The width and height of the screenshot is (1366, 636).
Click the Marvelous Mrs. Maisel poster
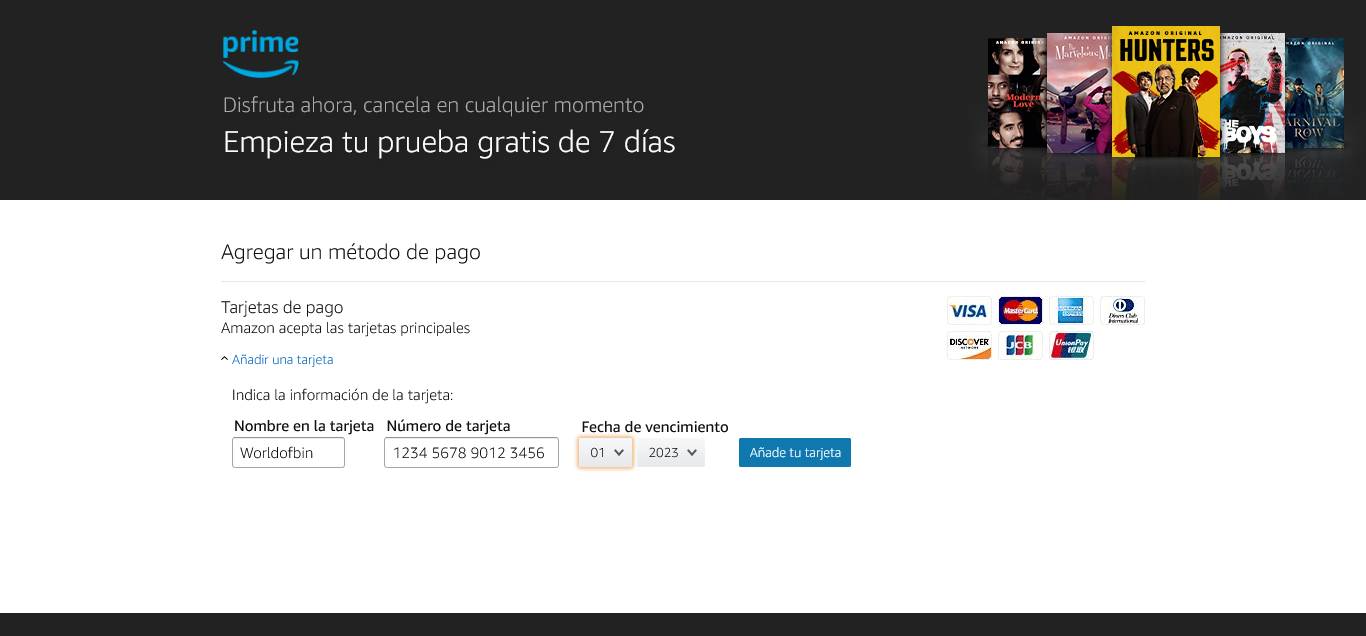click(1079, 93)
